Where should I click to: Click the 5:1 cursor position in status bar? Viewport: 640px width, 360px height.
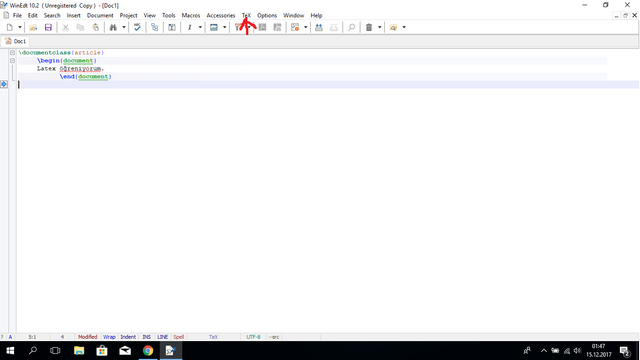pyautogui.click(x=32, y=337)
